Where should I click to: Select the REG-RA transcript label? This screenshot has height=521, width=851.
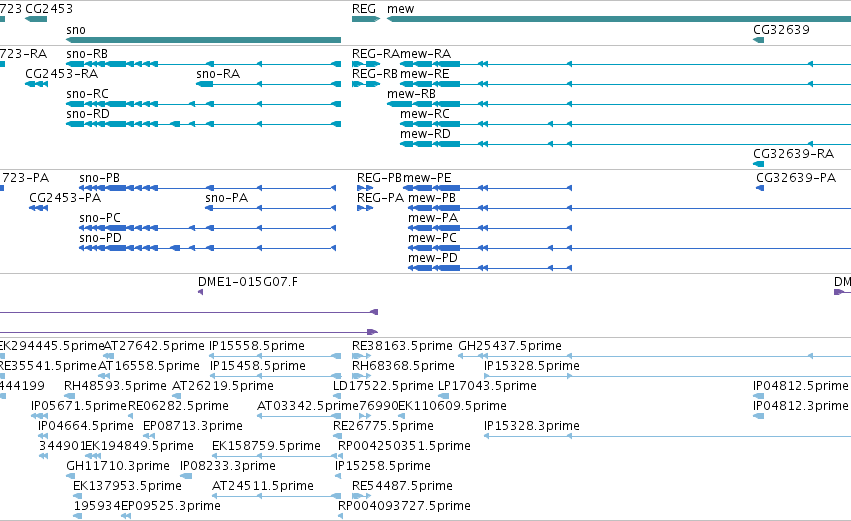(x=376, y=54)
